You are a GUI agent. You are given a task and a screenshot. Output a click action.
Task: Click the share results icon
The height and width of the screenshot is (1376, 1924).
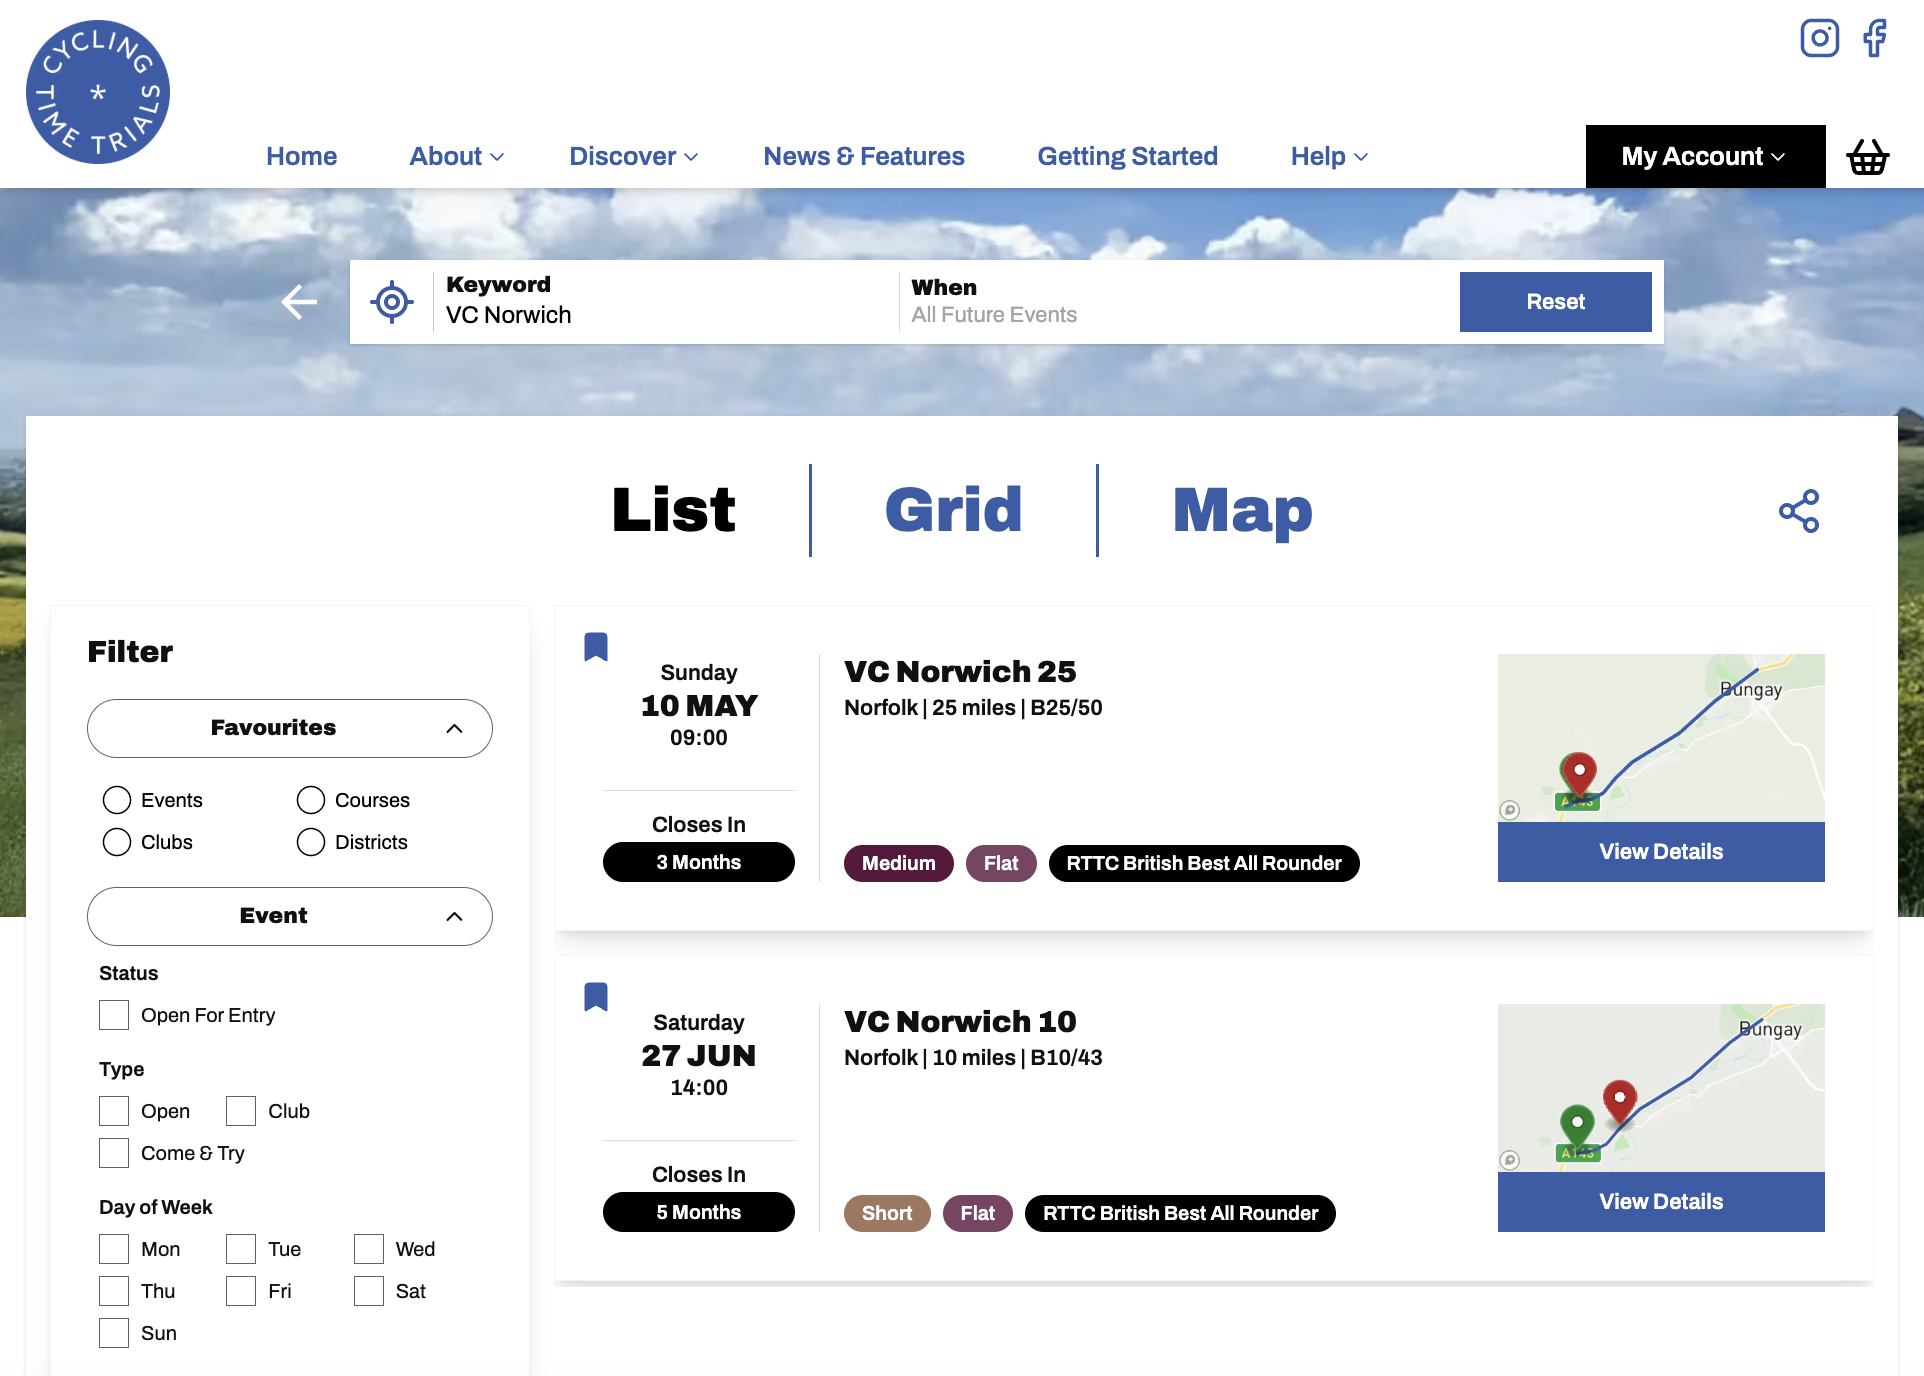tap(1799, 511)
